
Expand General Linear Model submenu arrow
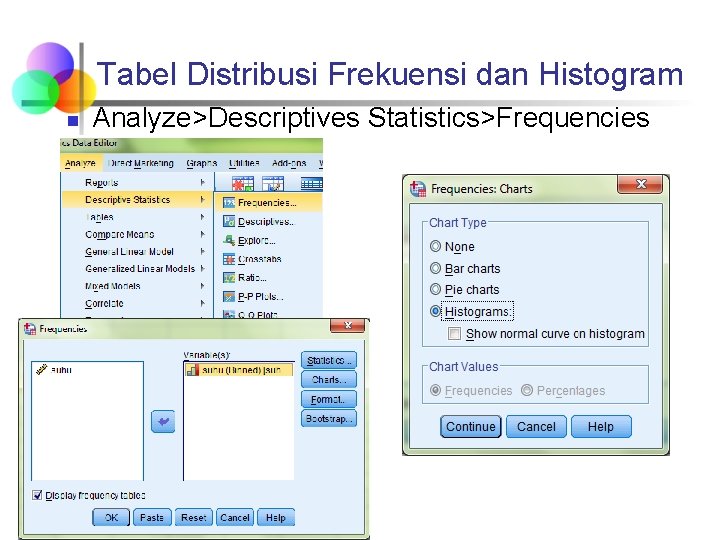tap(202, 252)
